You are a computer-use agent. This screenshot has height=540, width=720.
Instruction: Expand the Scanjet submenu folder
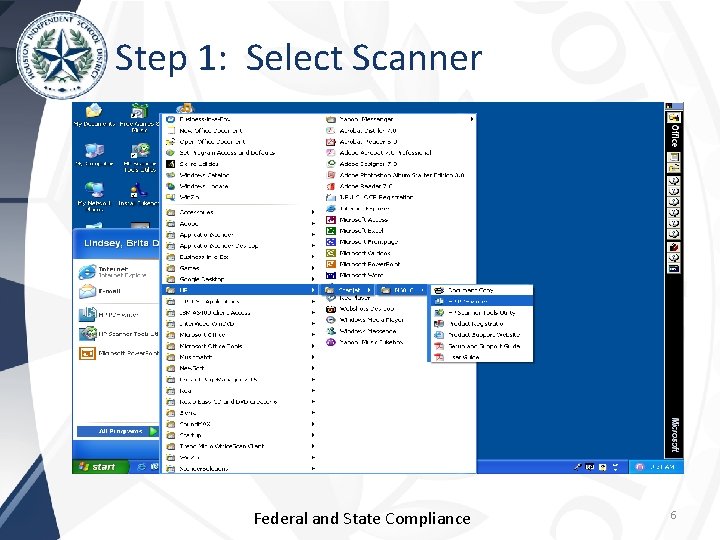(x=348, y=290)
